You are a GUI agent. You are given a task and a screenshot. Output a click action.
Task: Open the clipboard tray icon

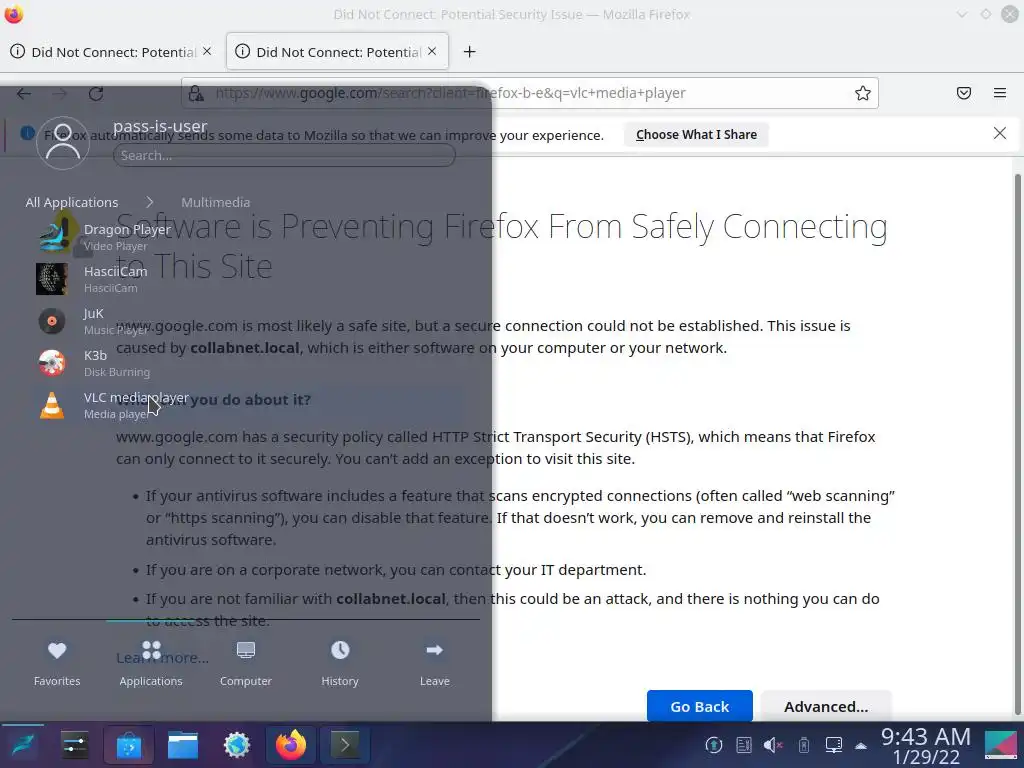coord(743,745)
